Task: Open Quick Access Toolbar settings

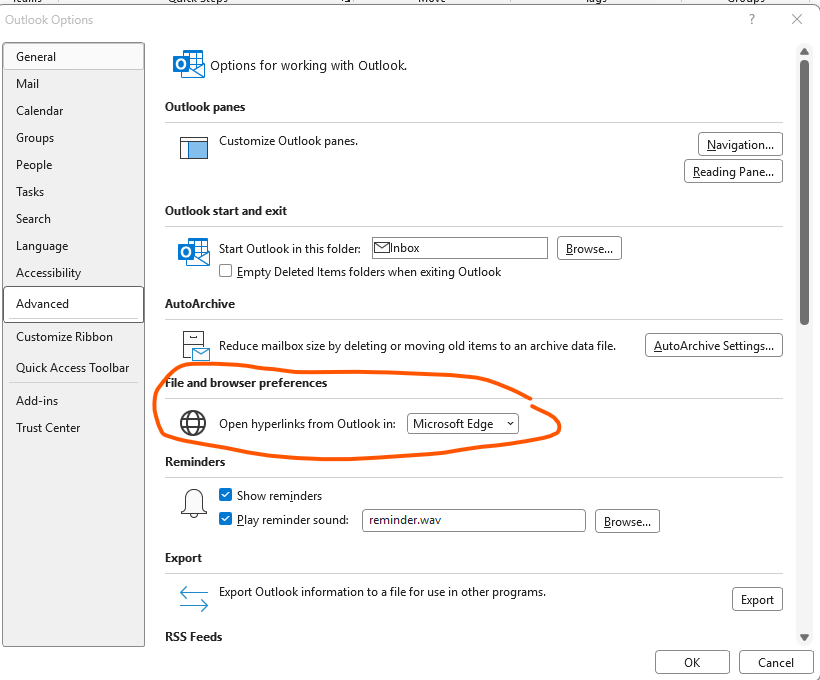Action: [74, 368]
